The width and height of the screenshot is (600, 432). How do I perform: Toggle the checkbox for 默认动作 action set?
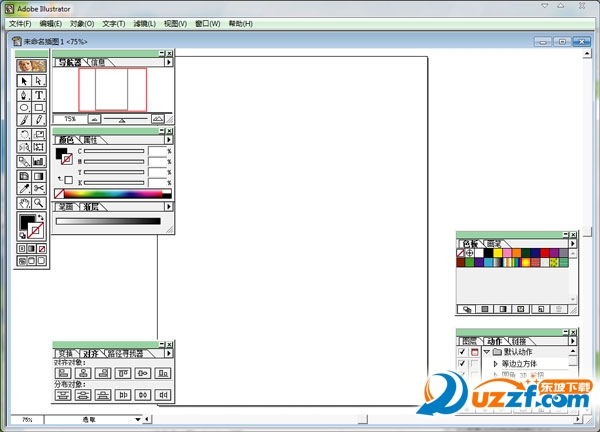pyautogui.click(x=461, y=352)
